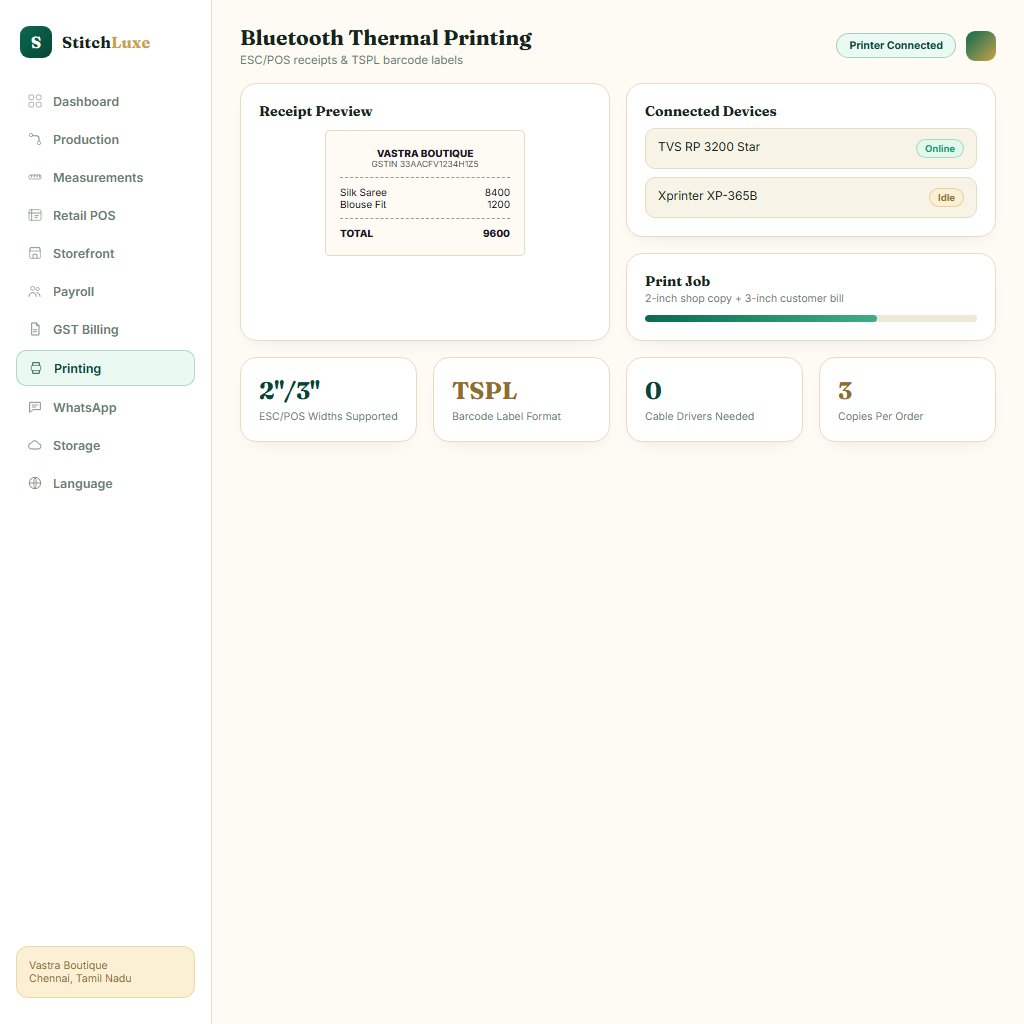Open Measurements from the sidebar

tap(105, 177)
